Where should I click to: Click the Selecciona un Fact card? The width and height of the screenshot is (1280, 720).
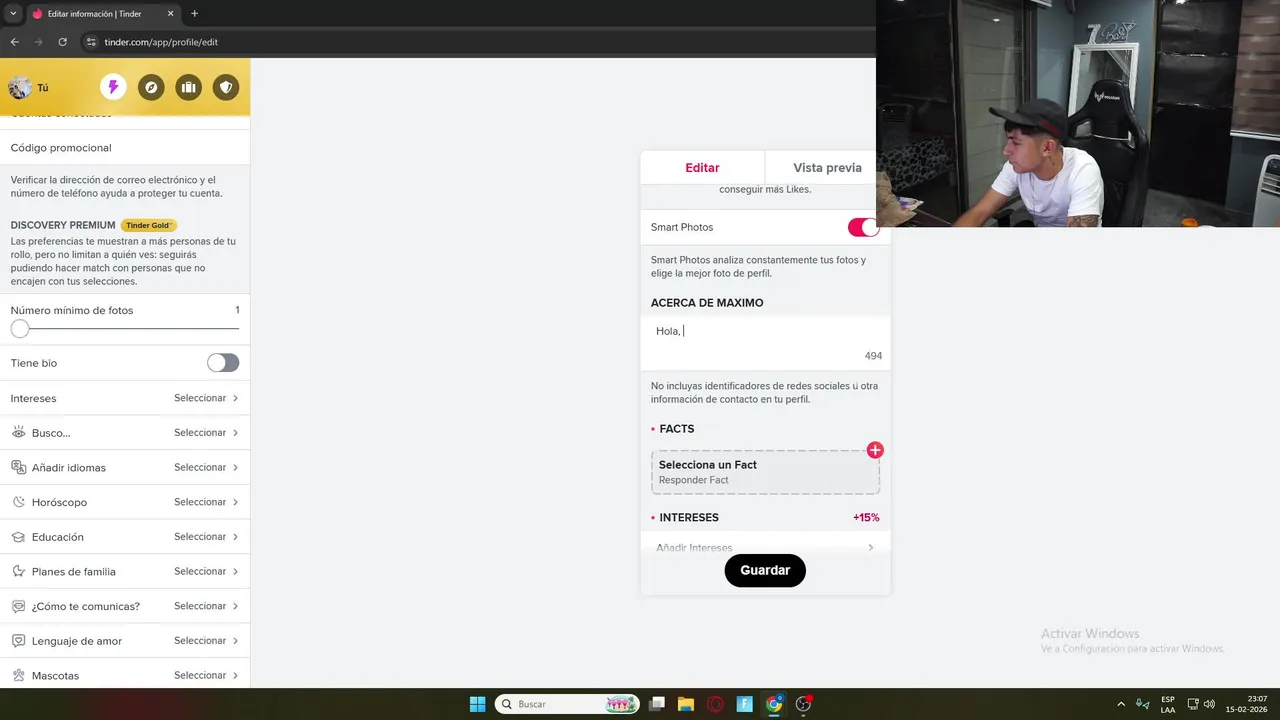point(765,472)
